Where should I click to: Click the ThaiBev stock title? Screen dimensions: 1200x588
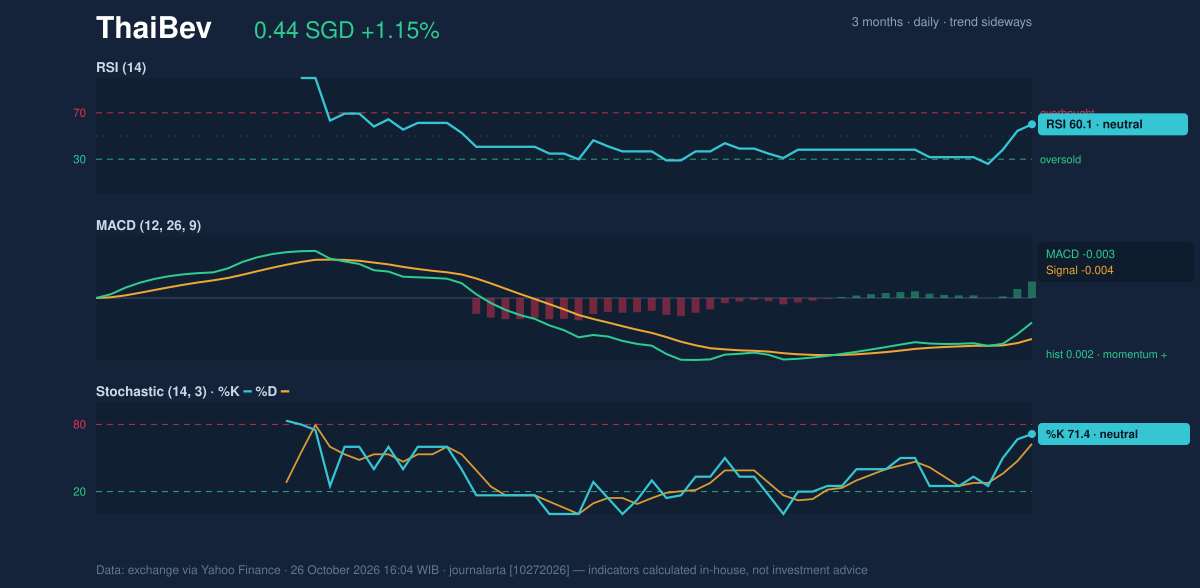pos(153,28)
